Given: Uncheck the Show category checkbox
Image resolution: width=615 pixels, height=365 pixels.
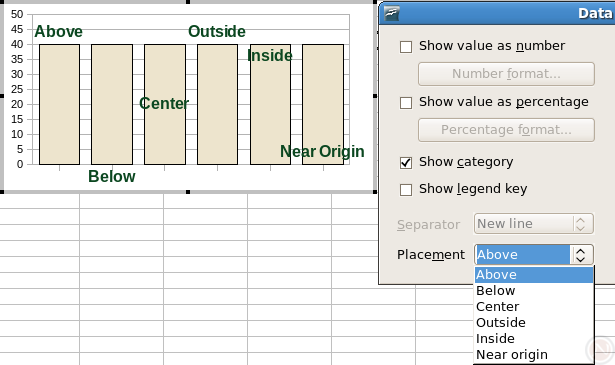Looking at the screenshot, I should [x=406, y=163].
